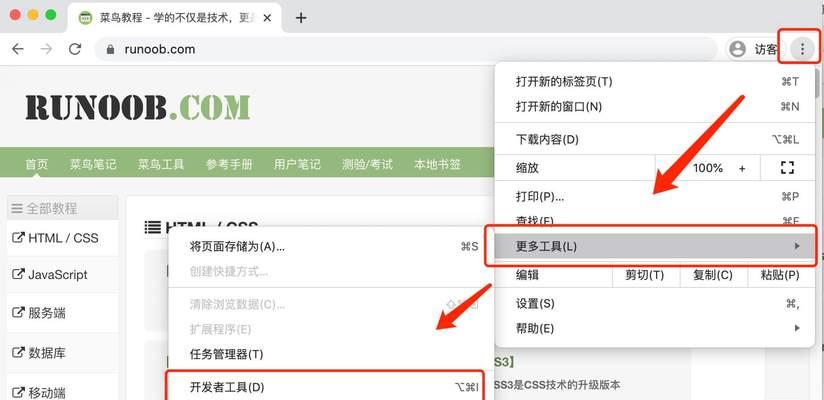The height and width of the screenshot is (400, 824).
Task: Click the macOS yellow minimize window button
Action: coord(33,15)
